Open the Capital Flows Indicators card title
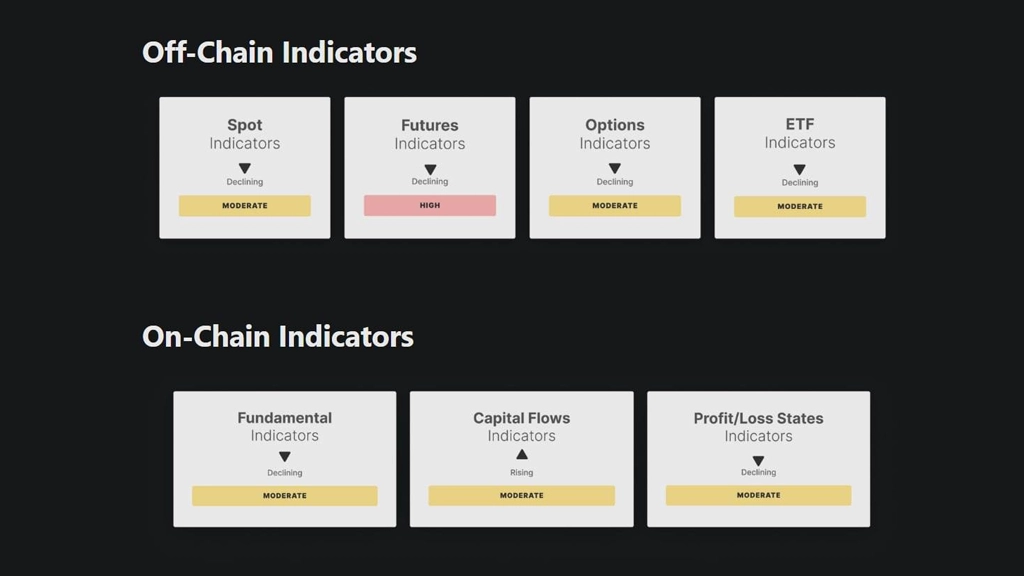 [x=521, y=426]
